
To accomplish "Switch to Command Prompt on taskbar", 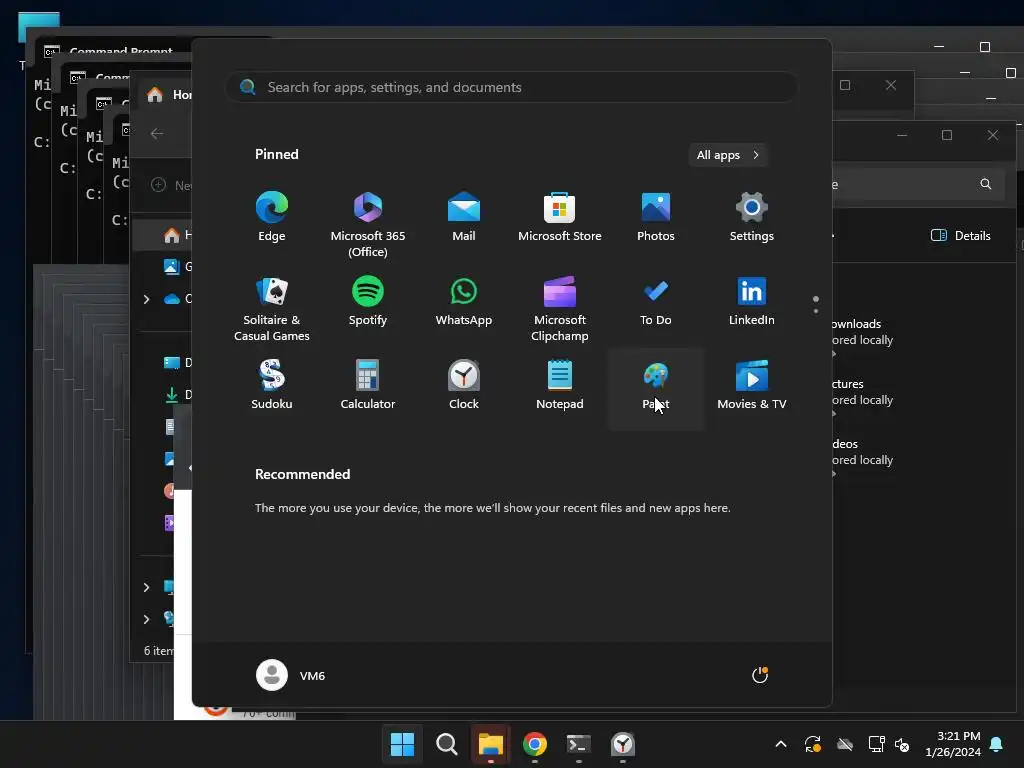I will coord(579,744).
